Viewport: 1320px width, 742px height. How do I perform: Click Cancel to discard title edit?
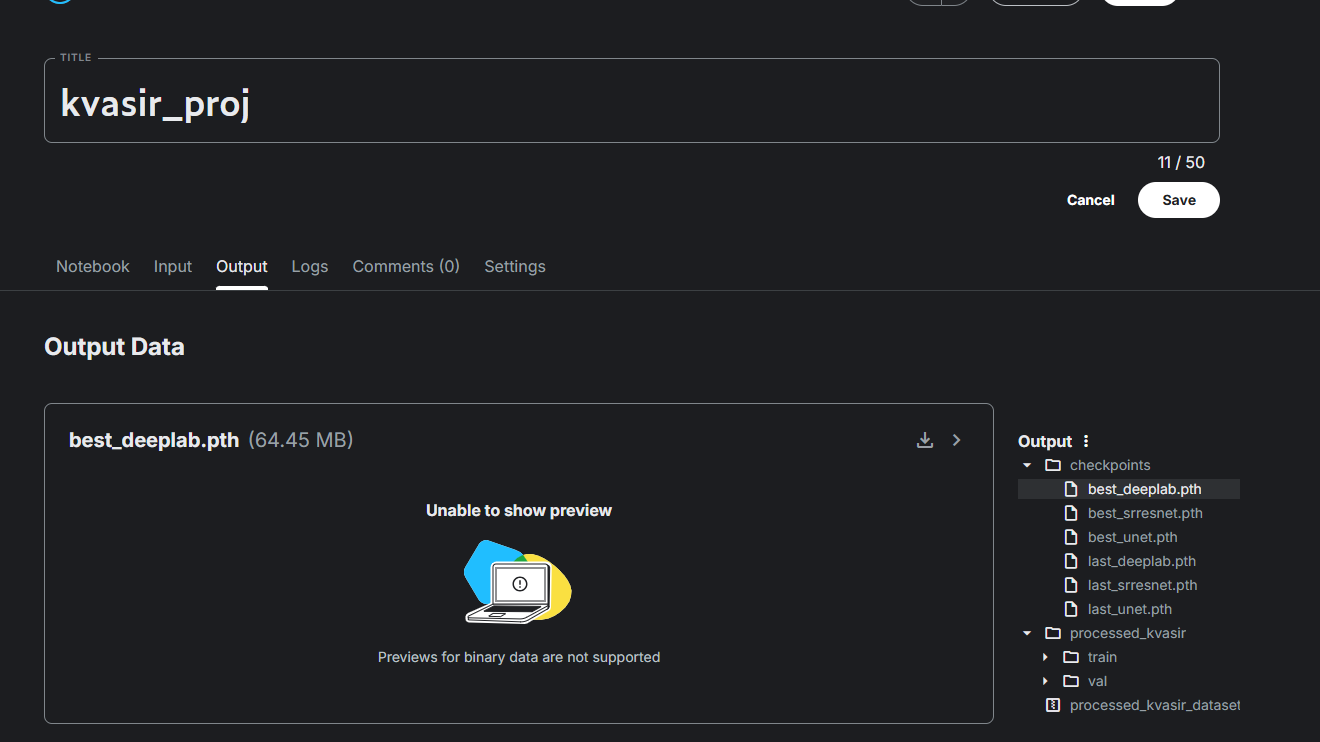click(1090, 200)
